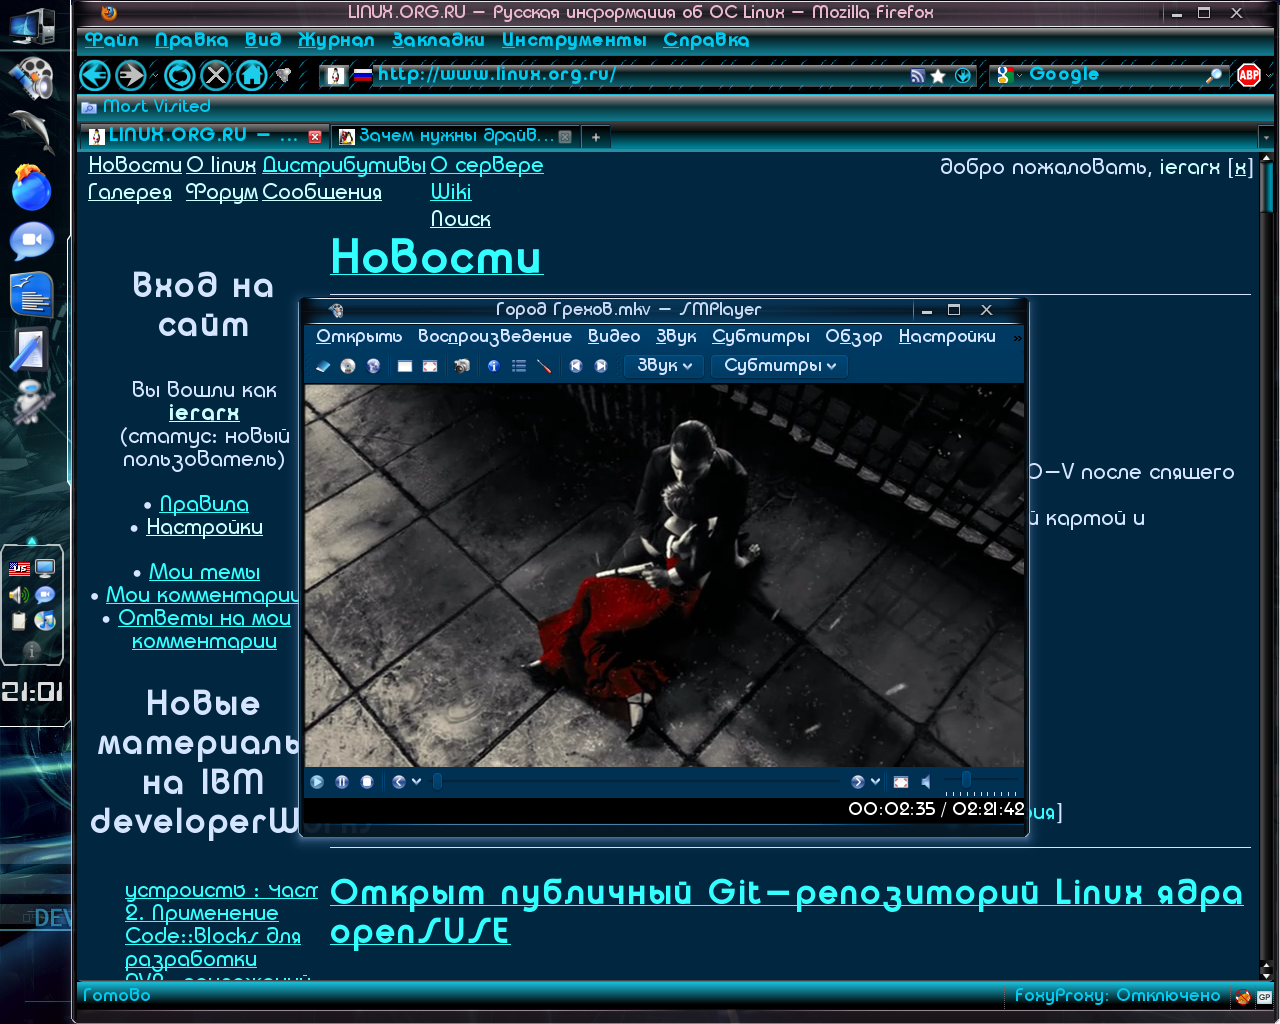The image size is (1280, 1024).
Task: Click the search magnifier in Google box
Action: (x=1214, y=76)
